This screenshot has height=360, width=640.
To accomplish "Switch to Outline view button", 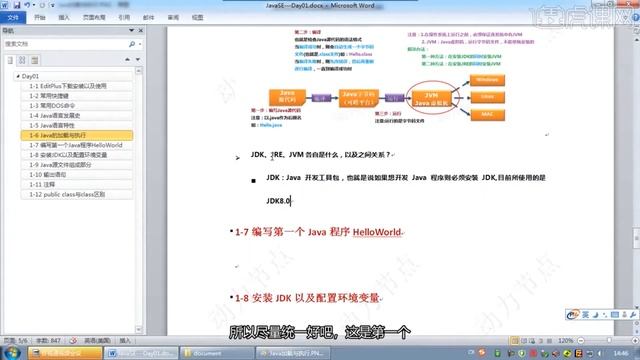I will 541,340.
